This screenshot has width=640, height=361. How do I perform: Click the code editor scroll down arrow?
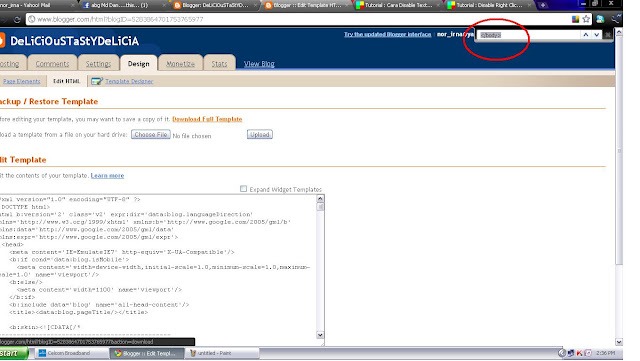(320, 335)
